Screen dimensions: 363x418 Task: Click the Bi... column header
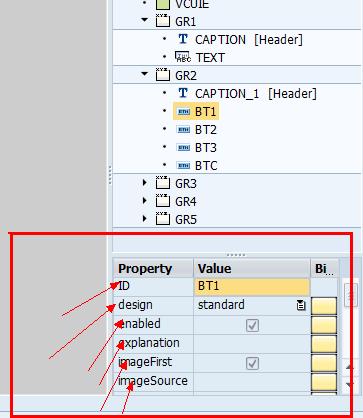(x=325, y=268)
